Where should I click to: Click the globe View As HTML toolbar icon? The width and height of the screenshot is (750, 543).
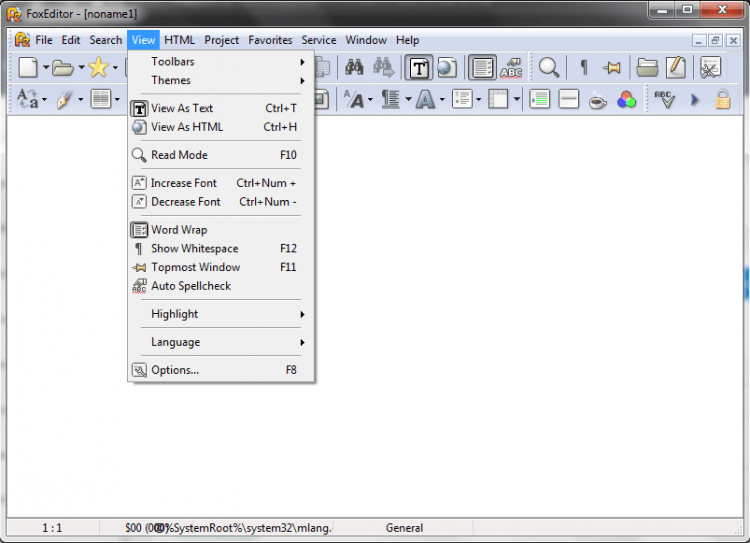pyautogui.click(x=447, y=67)
